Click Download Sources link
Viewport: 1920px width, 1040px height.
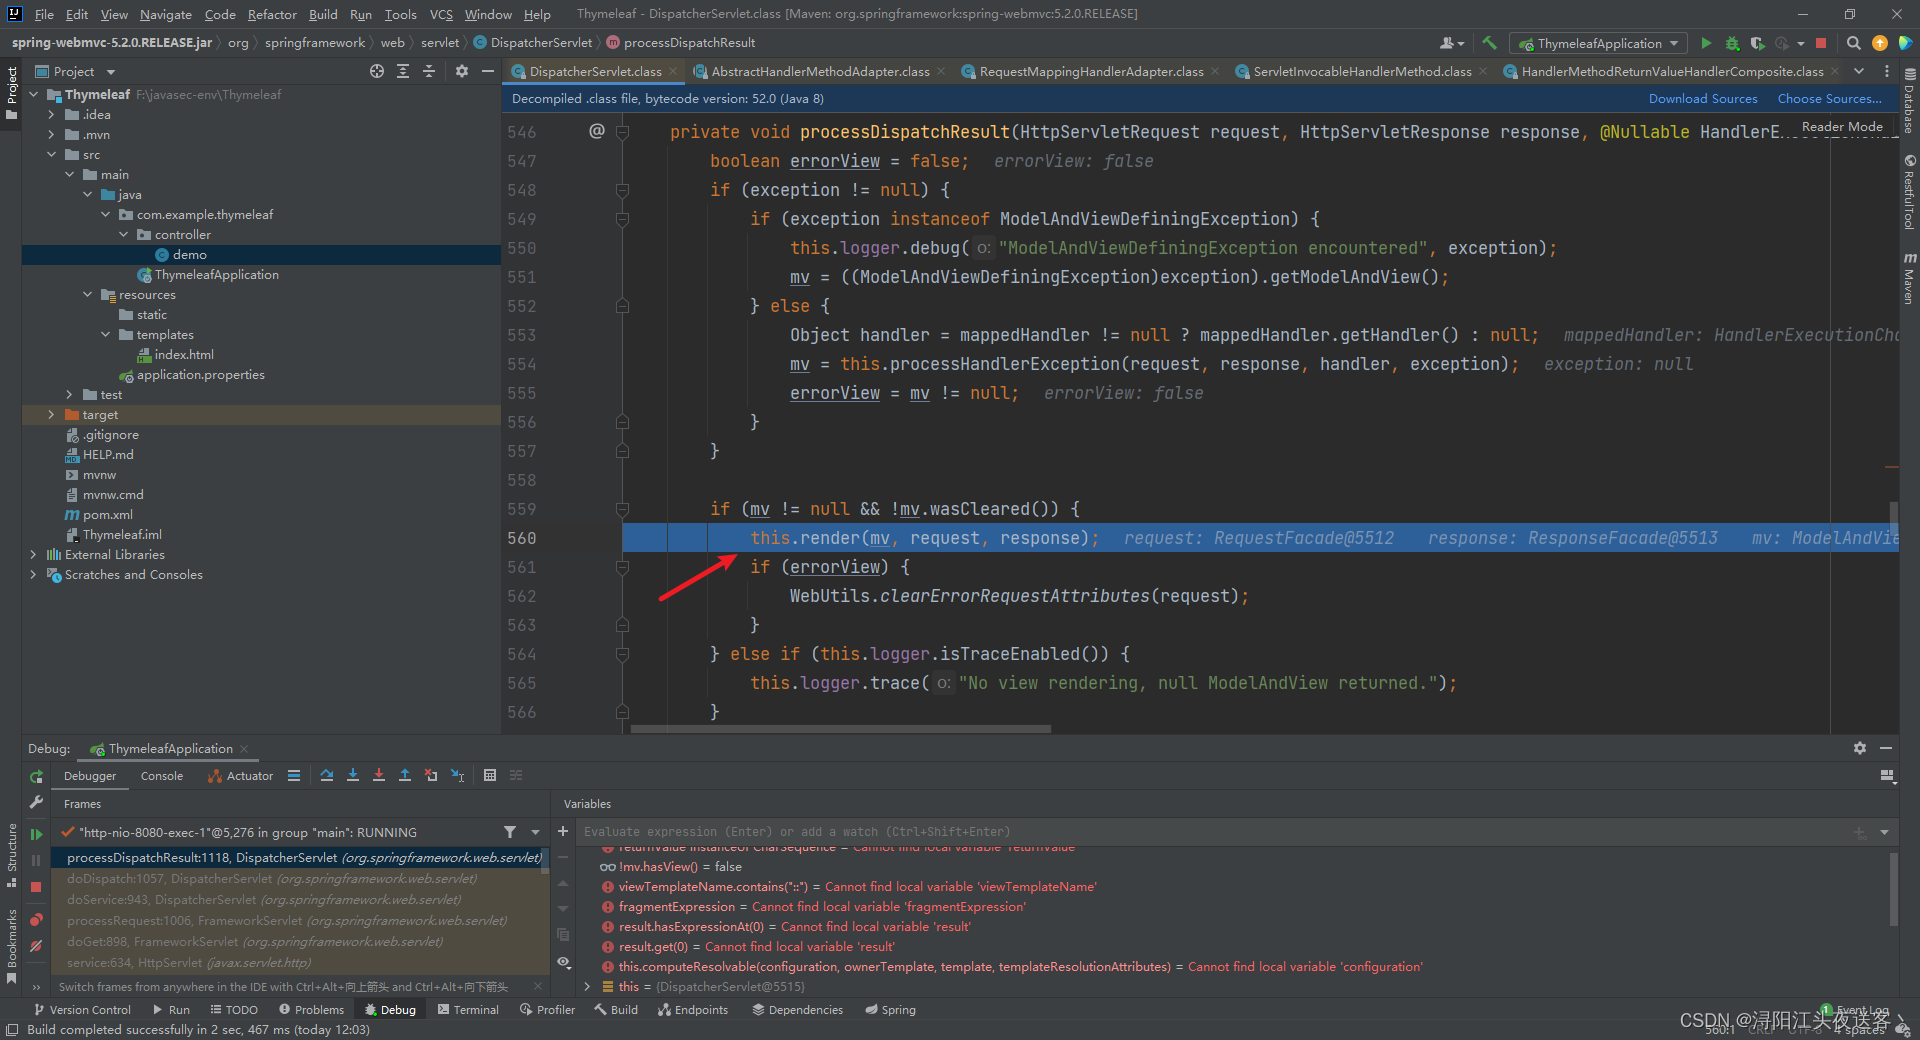[x=1702, y=99]
